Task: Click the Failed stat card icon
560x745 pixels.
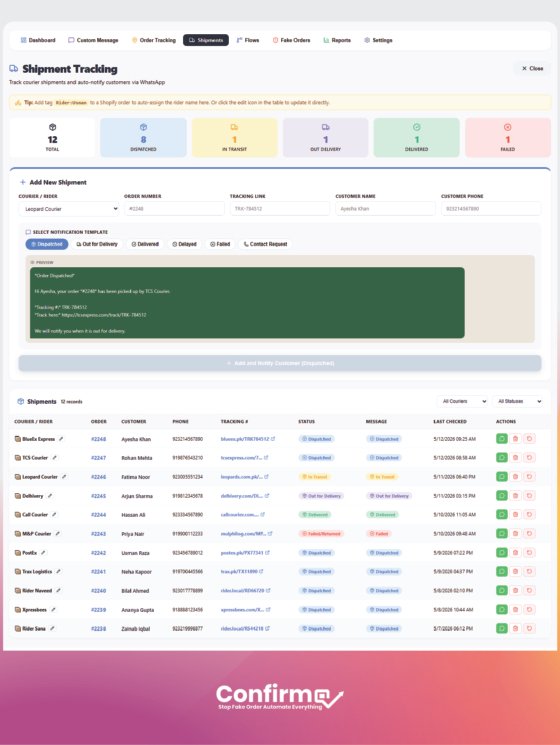Action: [x=507, y=127]
